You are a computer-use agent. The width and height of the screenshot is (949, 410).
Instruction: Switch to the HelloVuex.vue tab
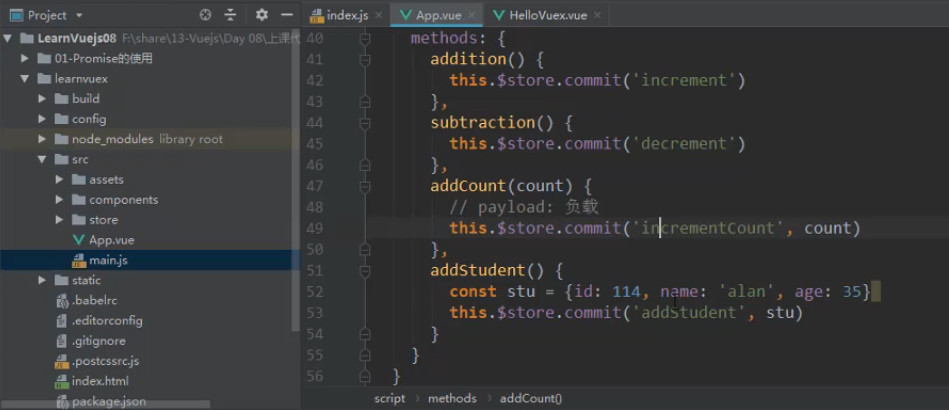pos(547,15)
